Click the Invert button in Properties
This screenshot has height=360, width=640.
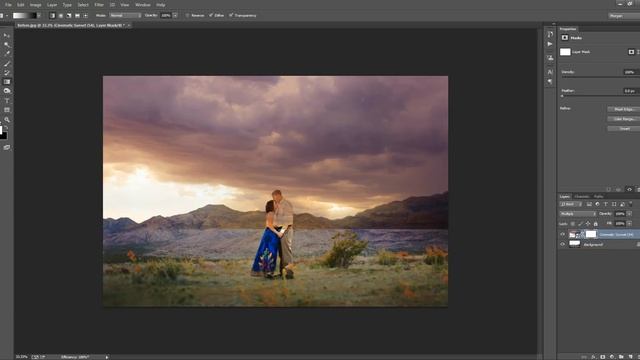tap(623, 129)
